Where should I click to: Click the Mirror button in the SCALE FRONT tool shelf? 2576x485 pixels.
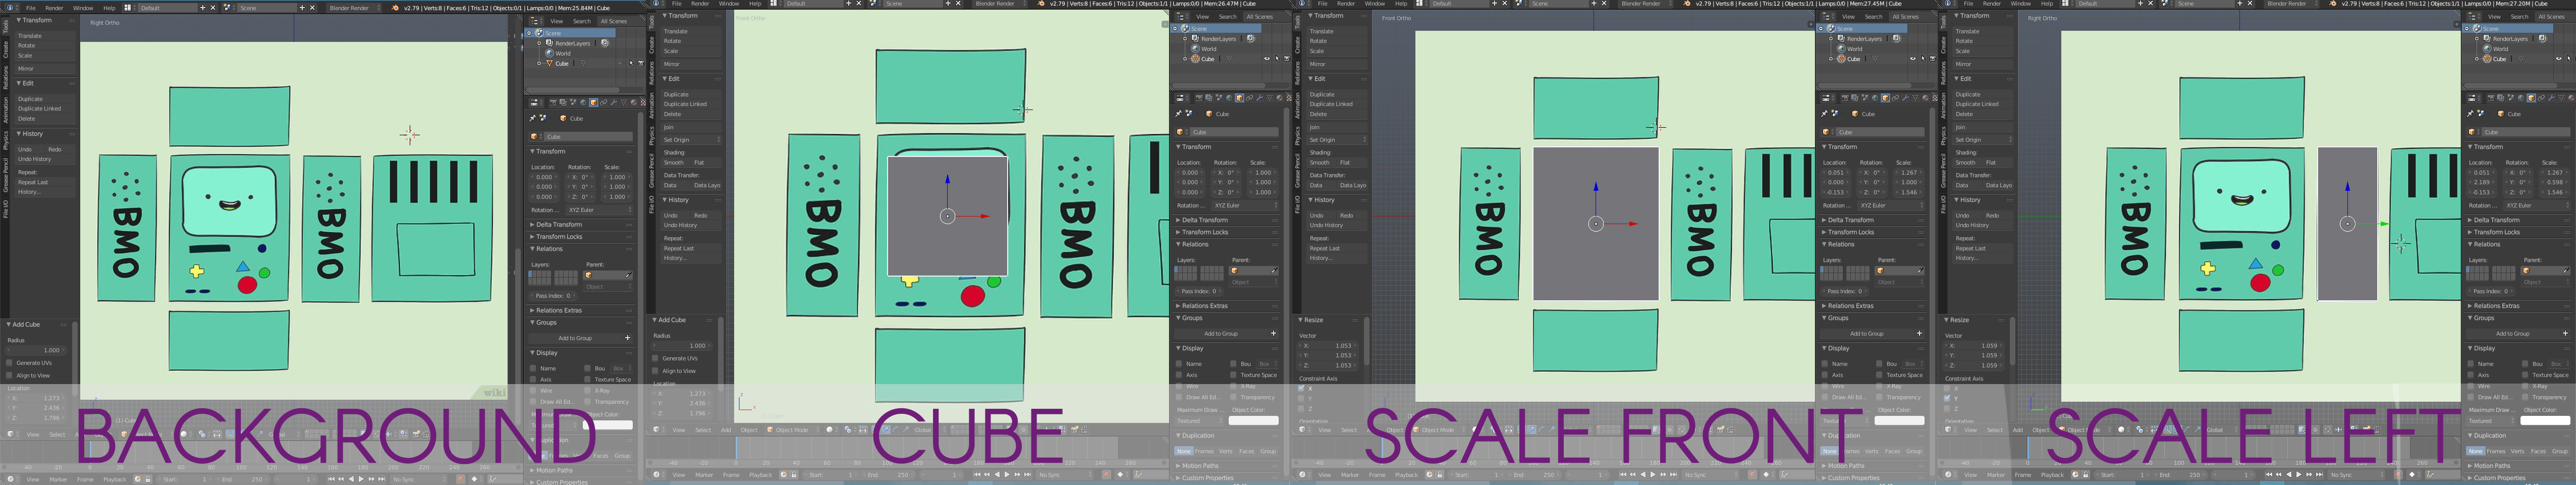click(1337, 64)
